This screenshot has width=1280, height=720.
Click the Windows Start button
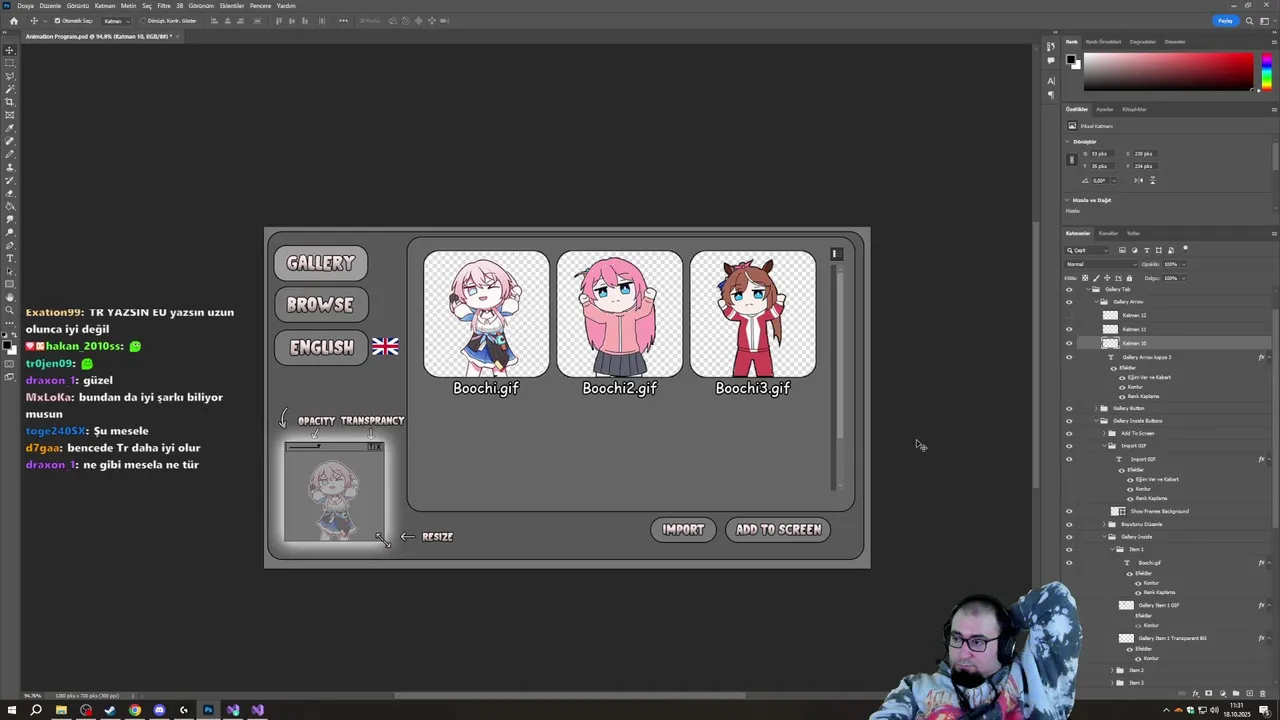[x=12, y=710]
